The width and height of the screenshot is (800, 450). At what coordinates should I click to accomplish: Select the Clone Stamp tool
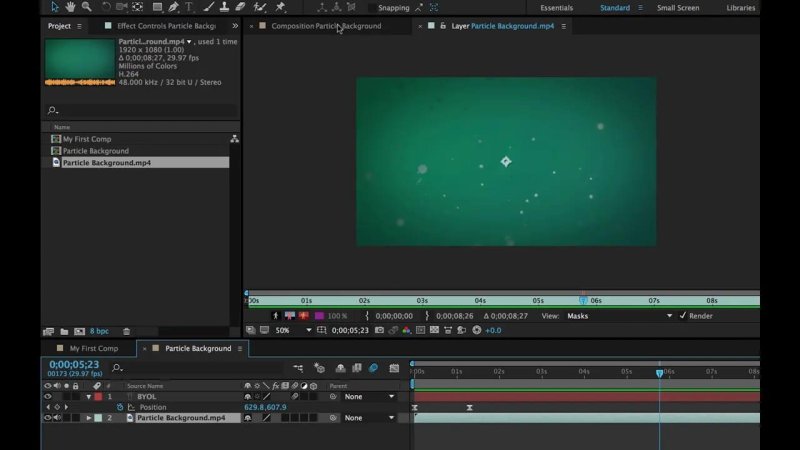pyautogui.click(x=224, y=7)
